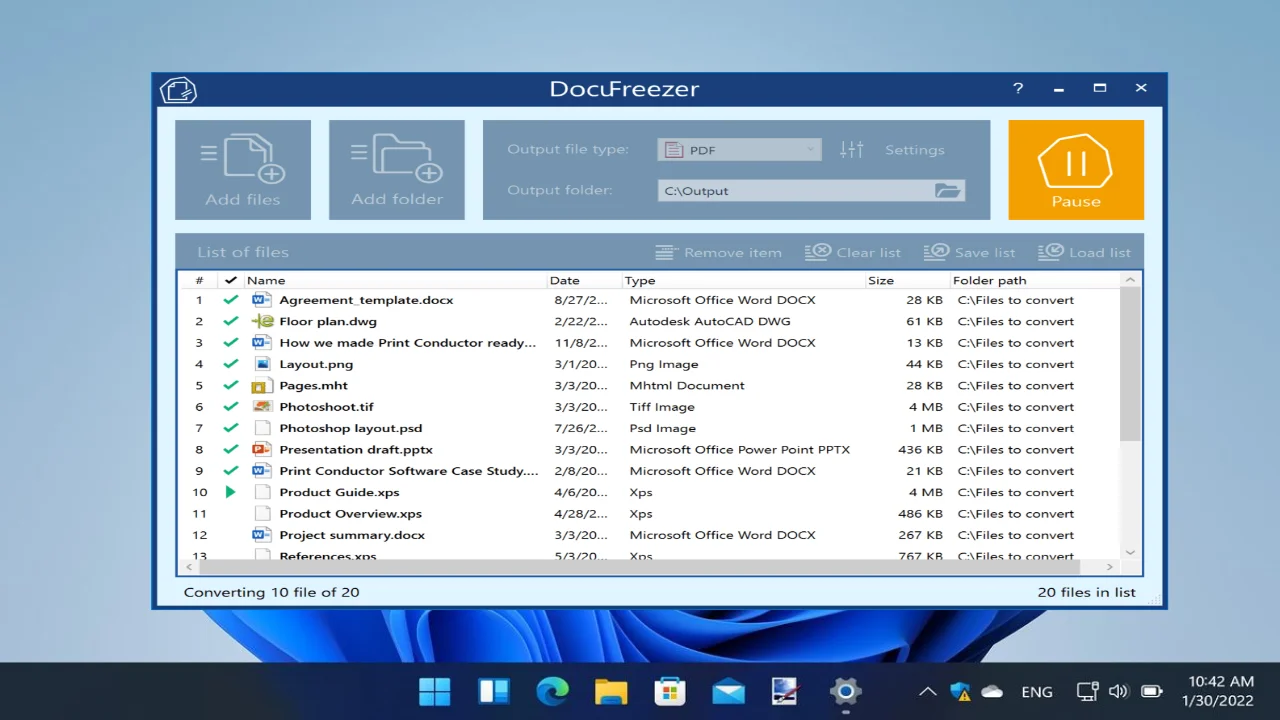Image resolution: width=1280 pixels, height=720 pixels.
Task: Click the scroll down arrow of file list
Action: pos(1130,552)
